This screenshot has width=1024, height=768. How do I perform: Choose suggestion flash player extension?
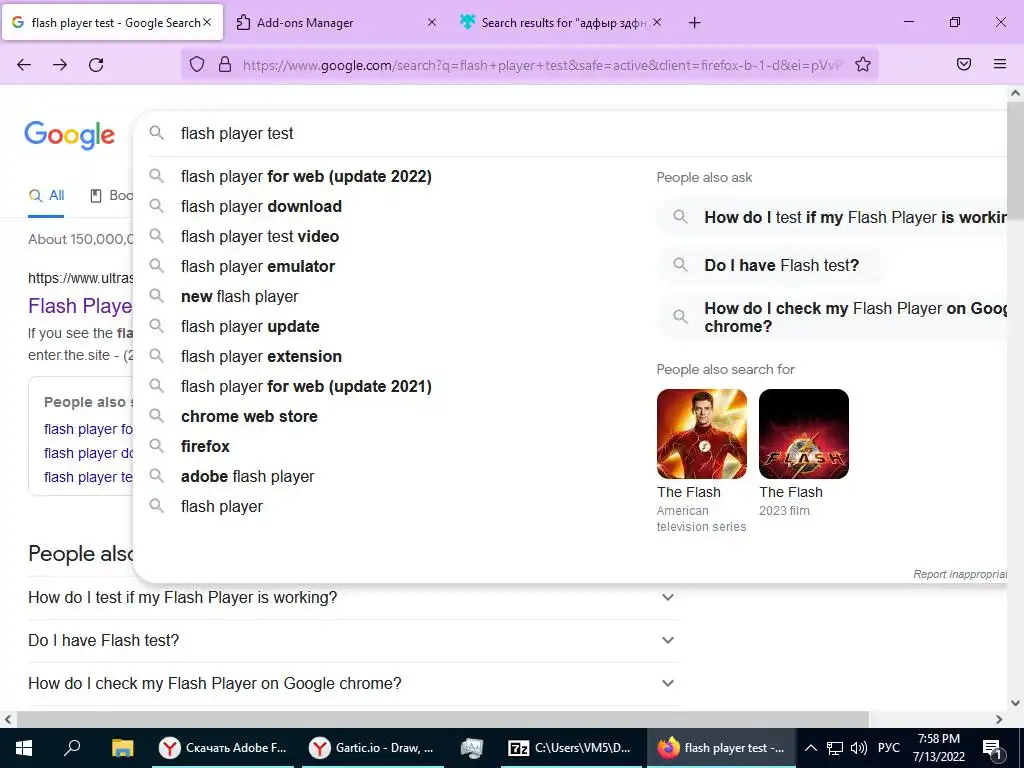pyautogui.click(x=261, y=357)
